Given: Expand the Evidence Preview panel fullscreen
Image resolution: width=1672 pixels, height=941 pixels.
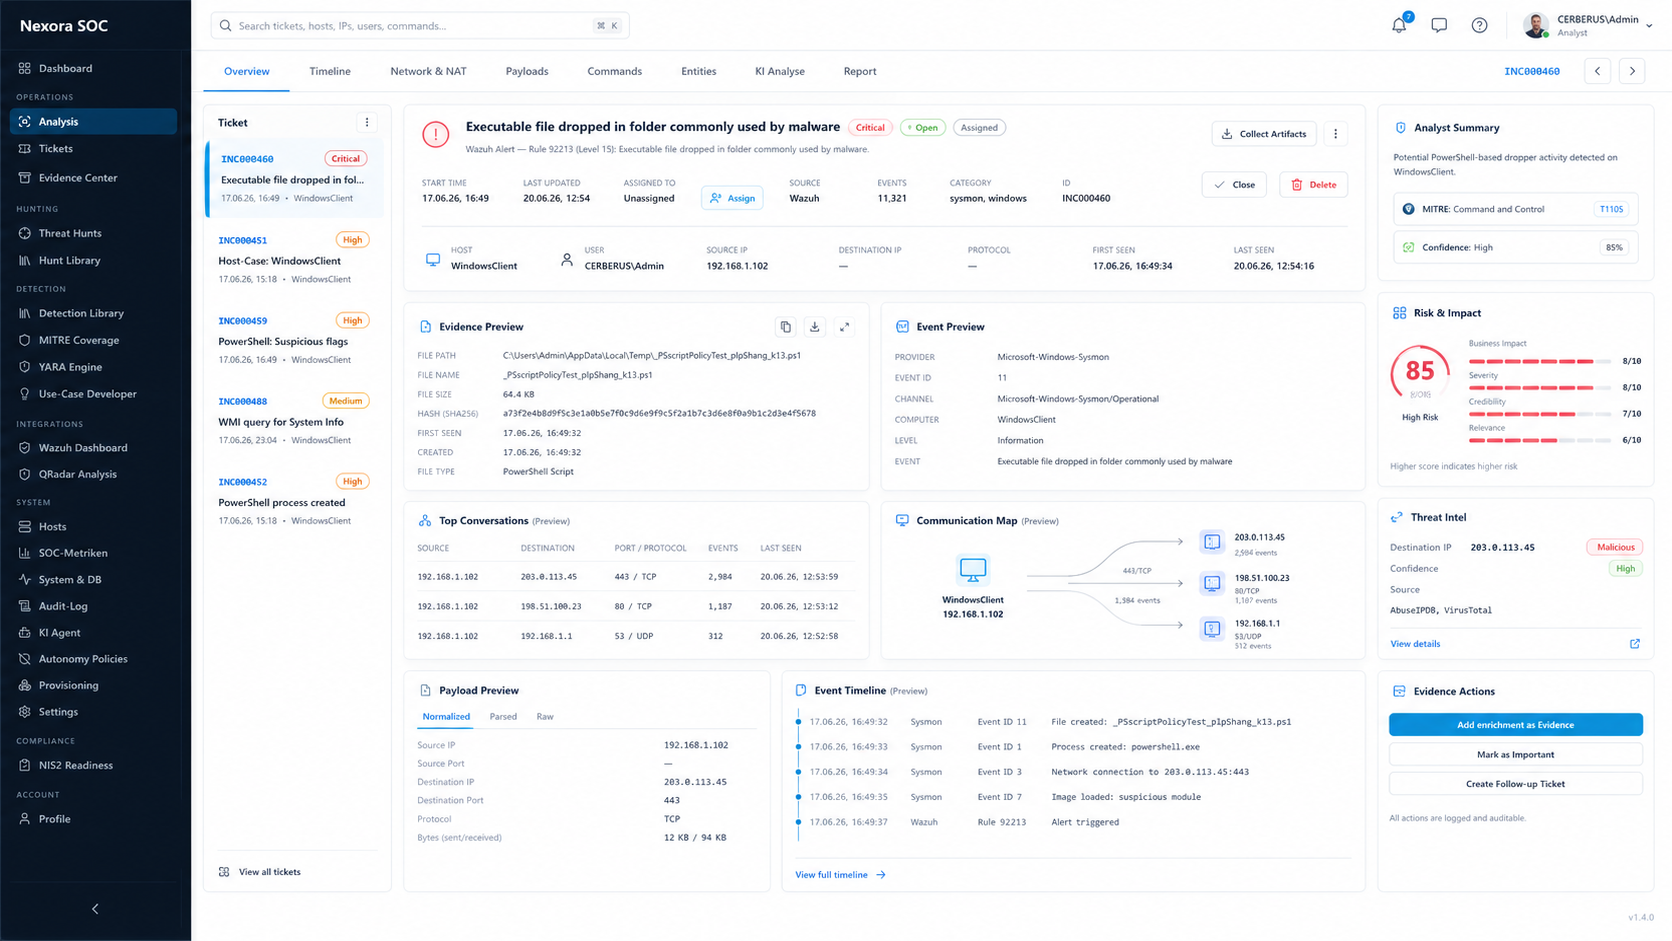Looking at the screenshot, I should [x=845, y=327].
